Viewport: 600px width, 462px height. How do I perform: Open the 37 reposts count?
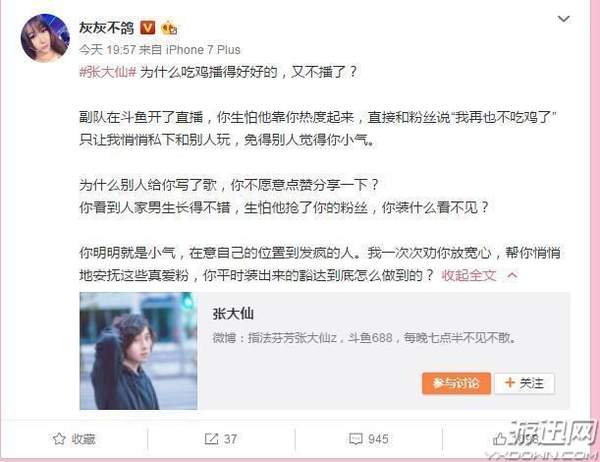coord(230,439)
